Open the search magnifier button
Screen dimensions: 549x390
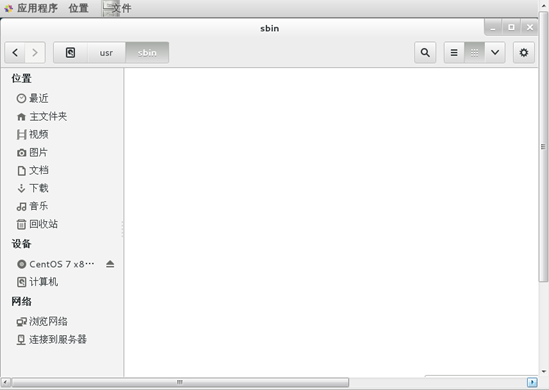(425, 53)
